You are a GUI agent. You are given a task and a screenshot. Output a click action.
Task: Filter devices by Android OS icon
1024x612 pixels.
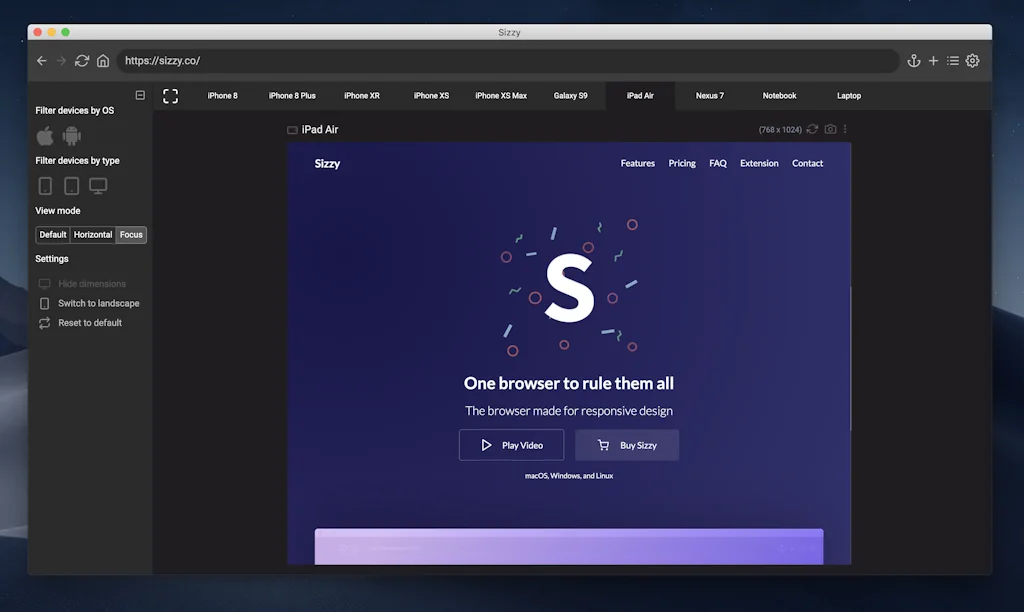coord(71,136)
